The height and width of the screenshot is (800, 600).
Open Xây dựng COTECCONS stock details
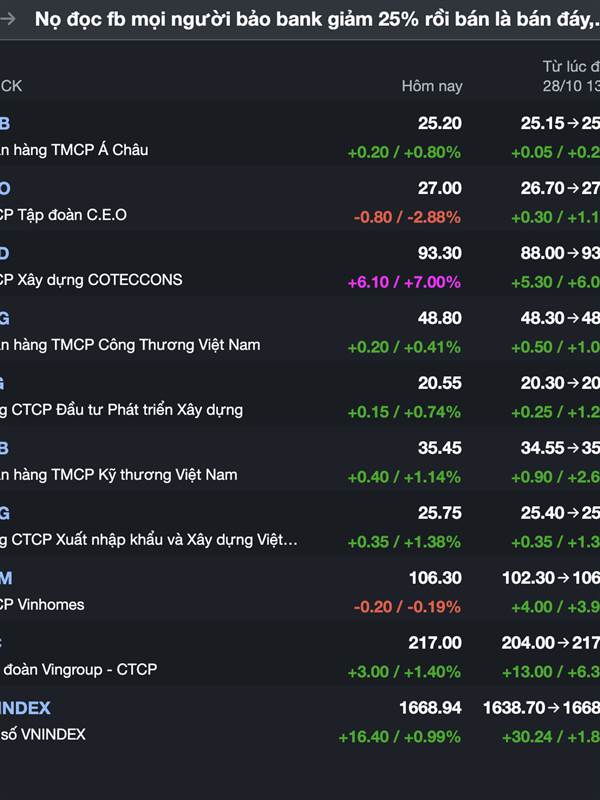pos(92,280)
